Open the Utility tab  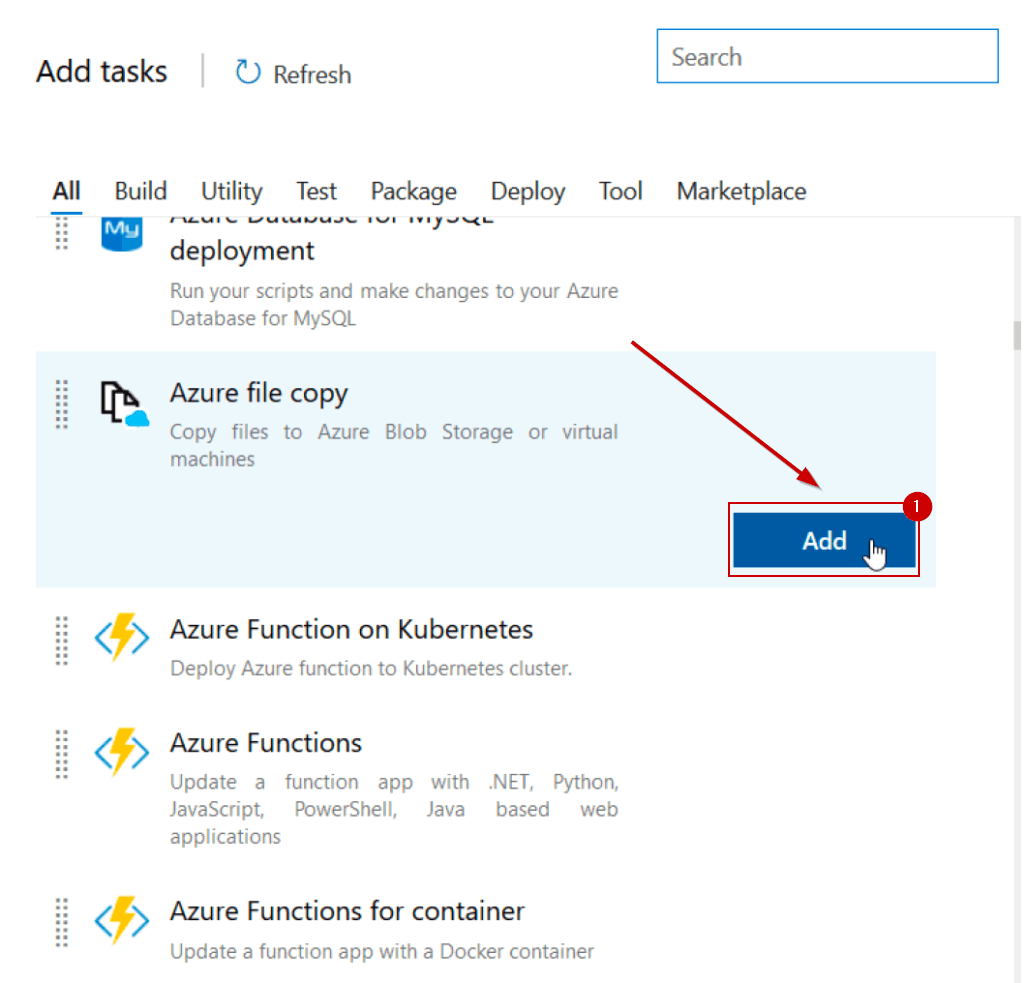tap(231, 191)
